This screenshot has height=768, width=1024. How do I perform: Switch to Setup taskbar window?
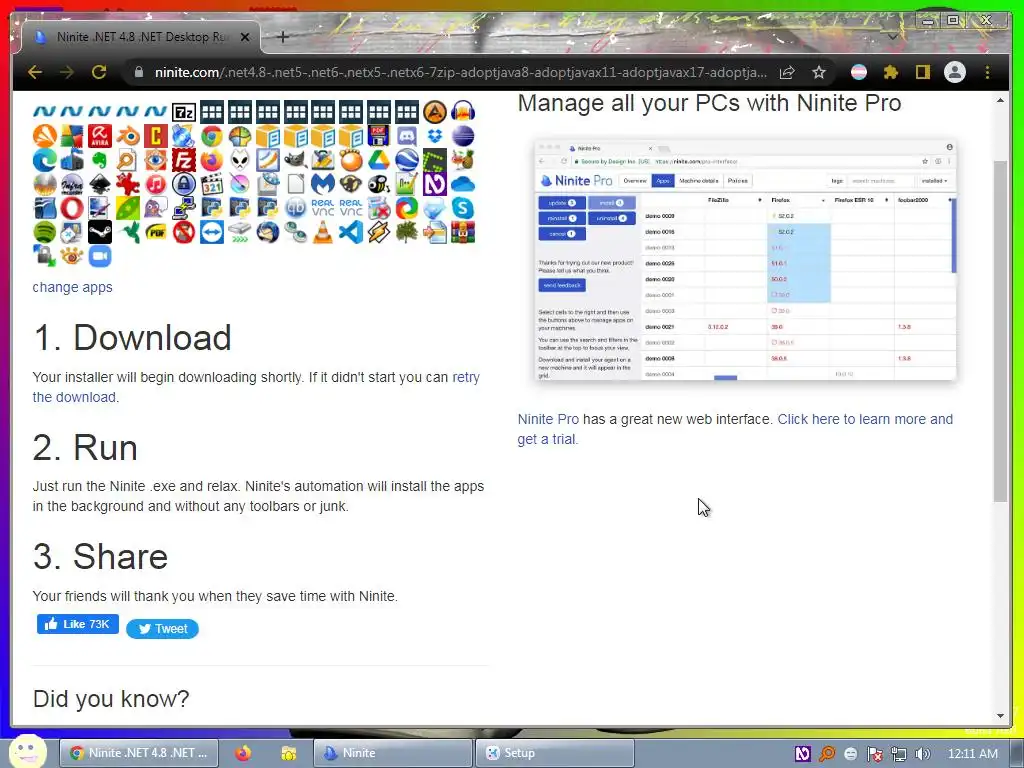coord(554,753)
